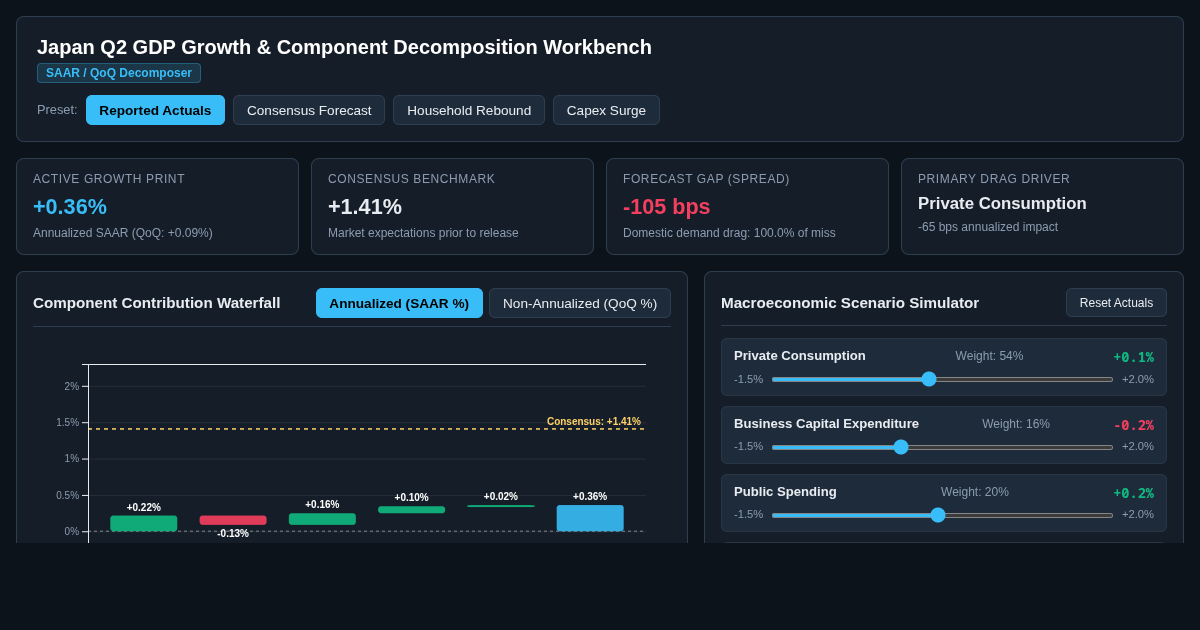The image size is (1200, 630).
Task: Click the Public Spending +0.2% value
Action: click(x=1133, y=493)
